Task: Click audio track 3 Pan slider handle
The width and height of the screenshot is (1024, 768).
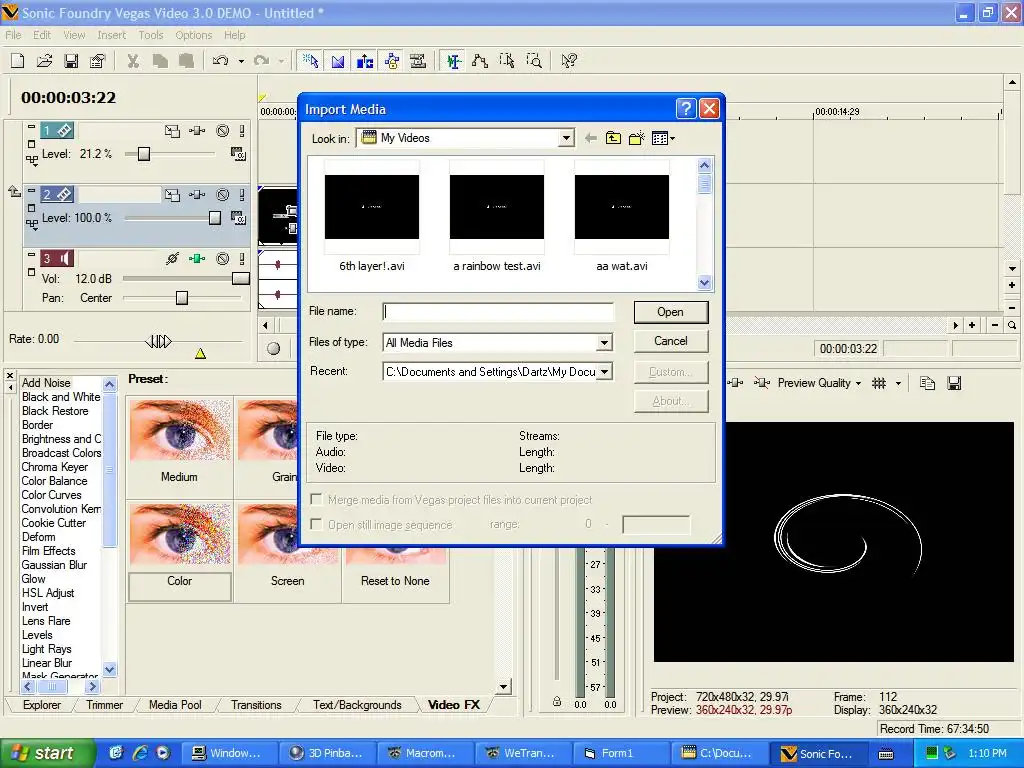Action: (x=182, y=298)
